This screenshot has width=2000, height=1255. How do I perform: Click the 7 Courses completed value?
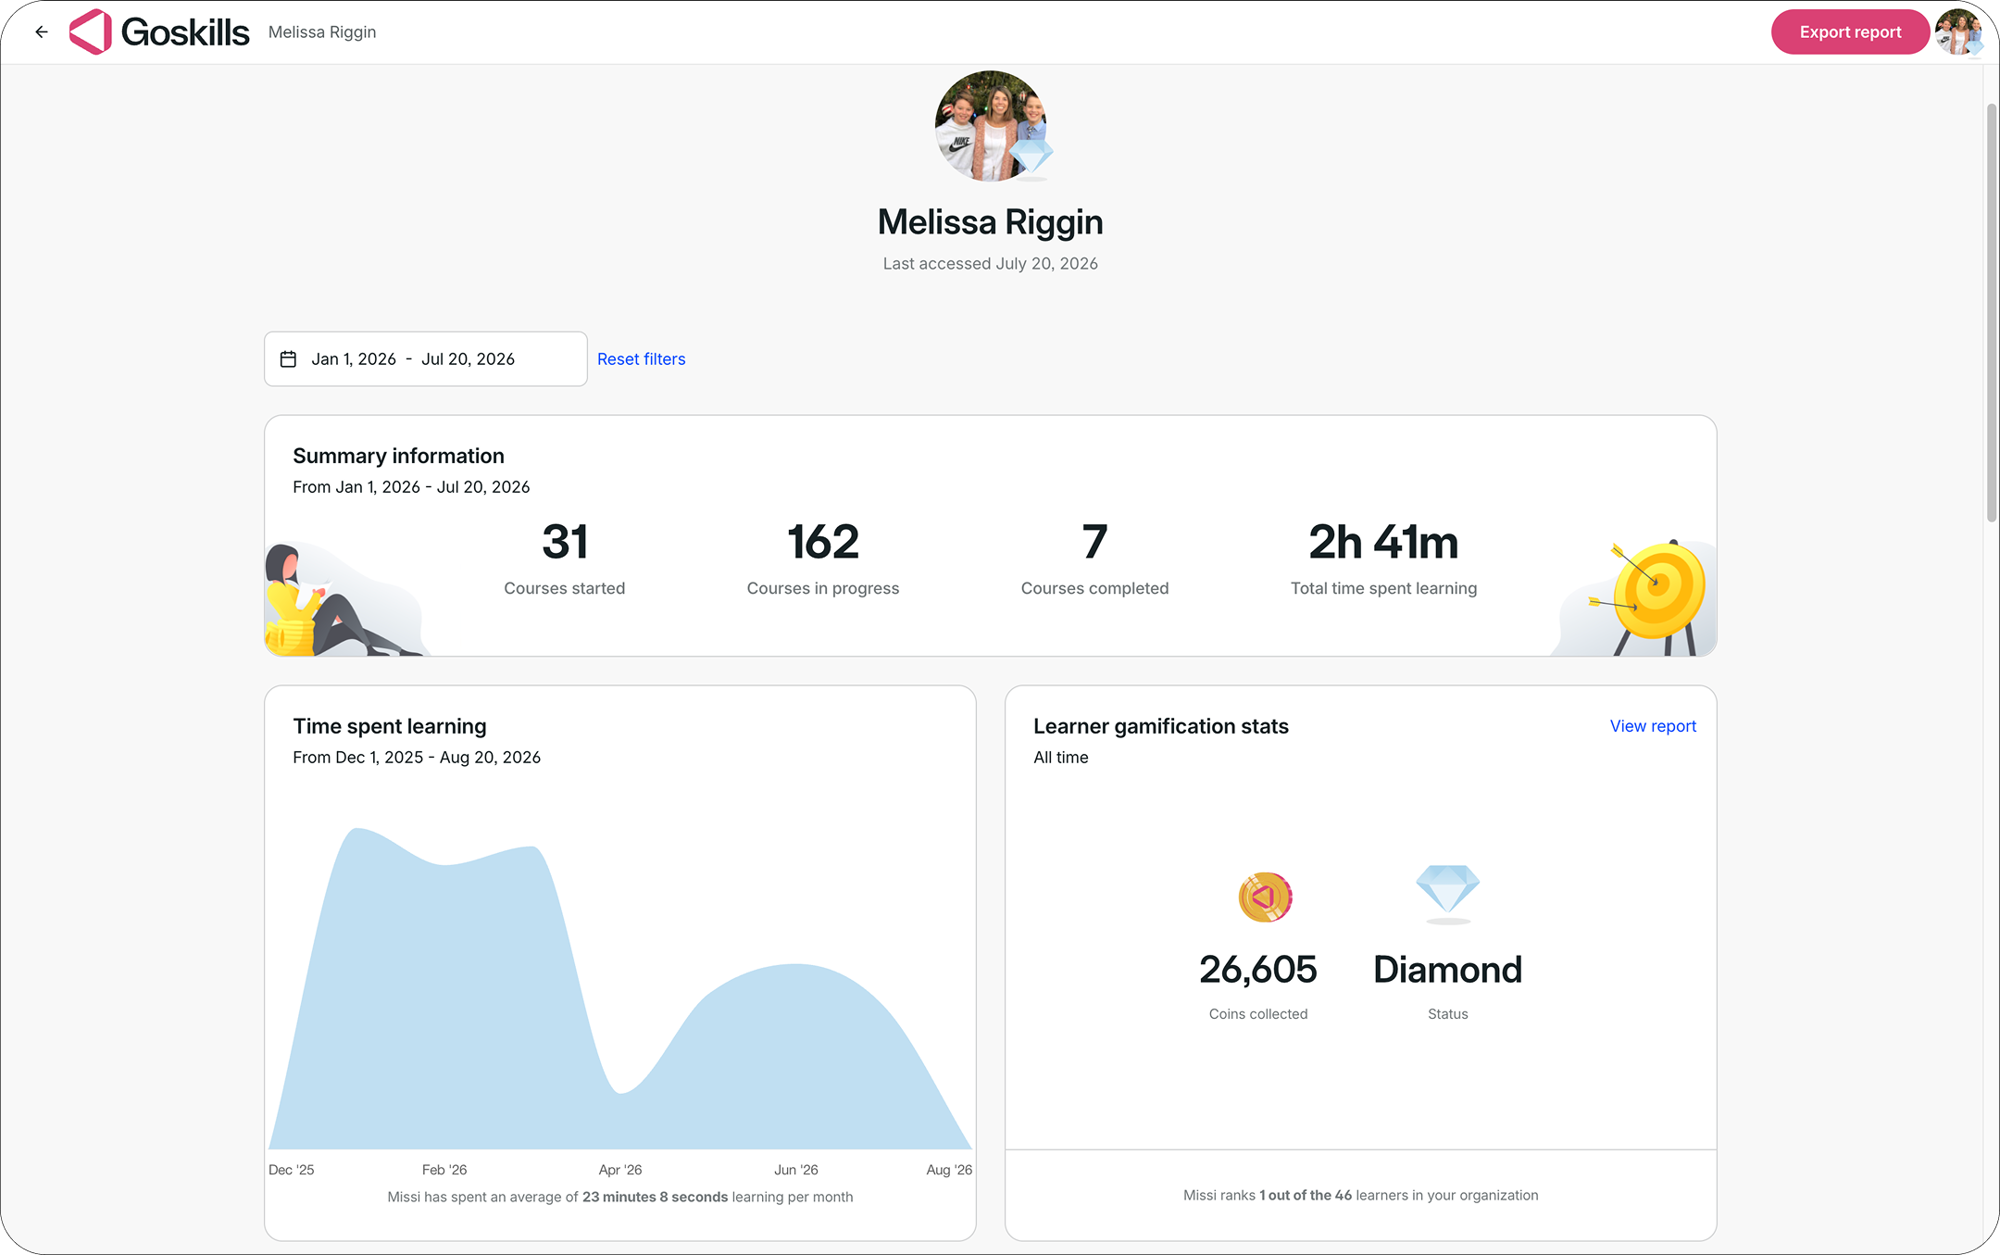point(1095,542)
